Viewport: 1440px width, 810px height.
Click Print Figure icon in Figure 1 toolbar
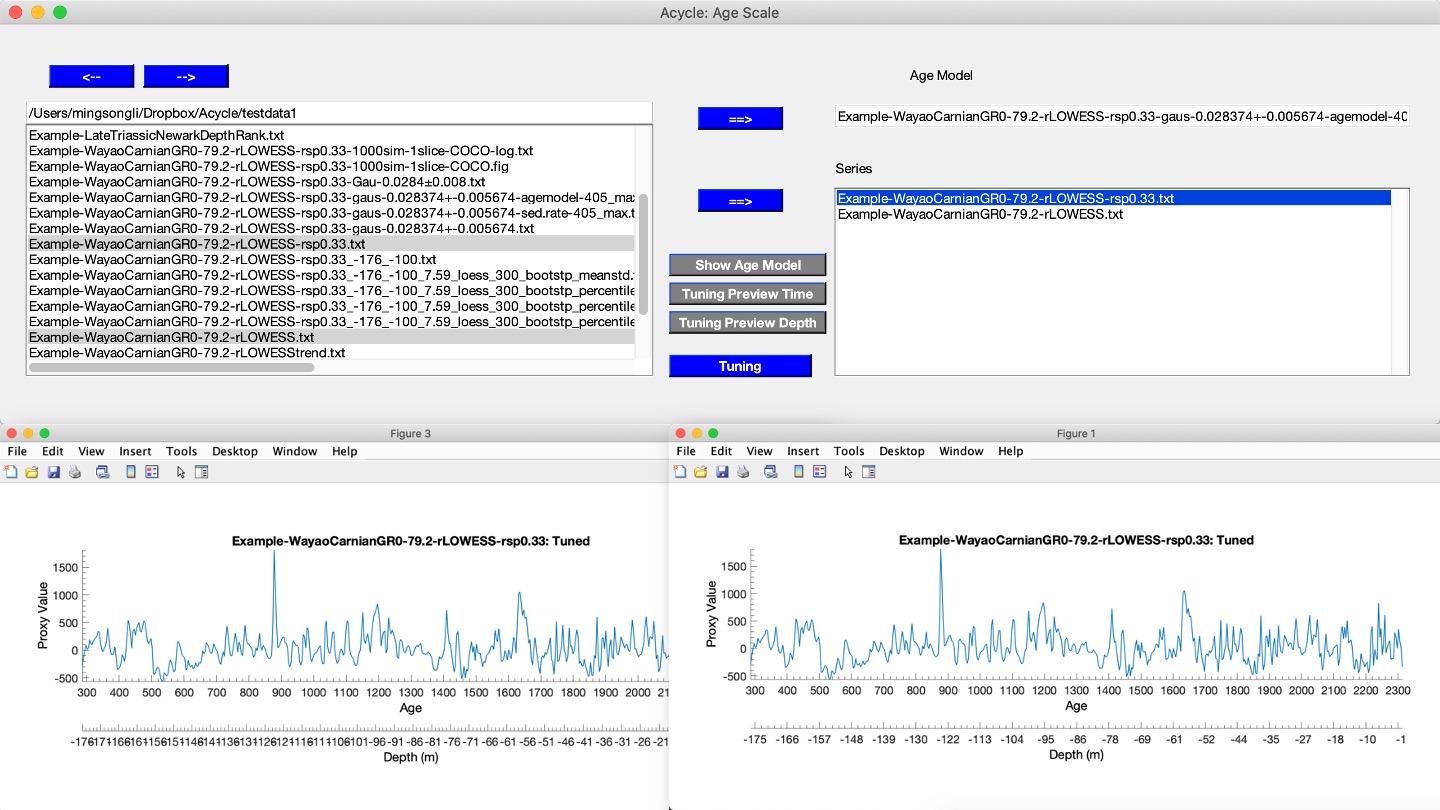(x=744, y=472)
